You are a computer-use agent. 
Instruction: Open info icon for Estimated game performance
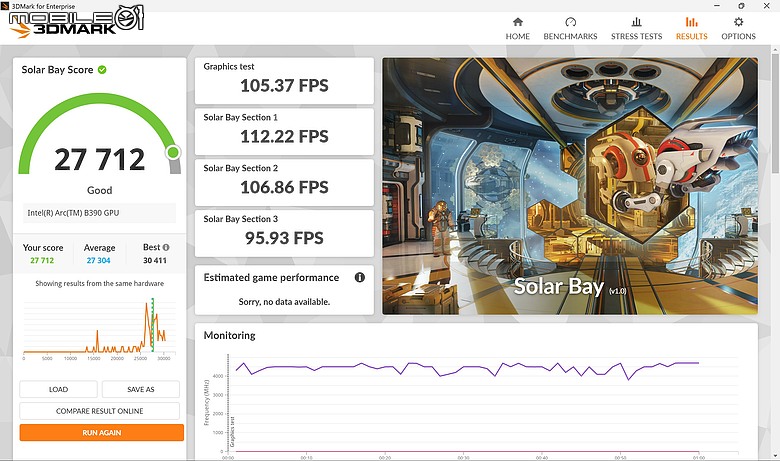pos(359,277)
